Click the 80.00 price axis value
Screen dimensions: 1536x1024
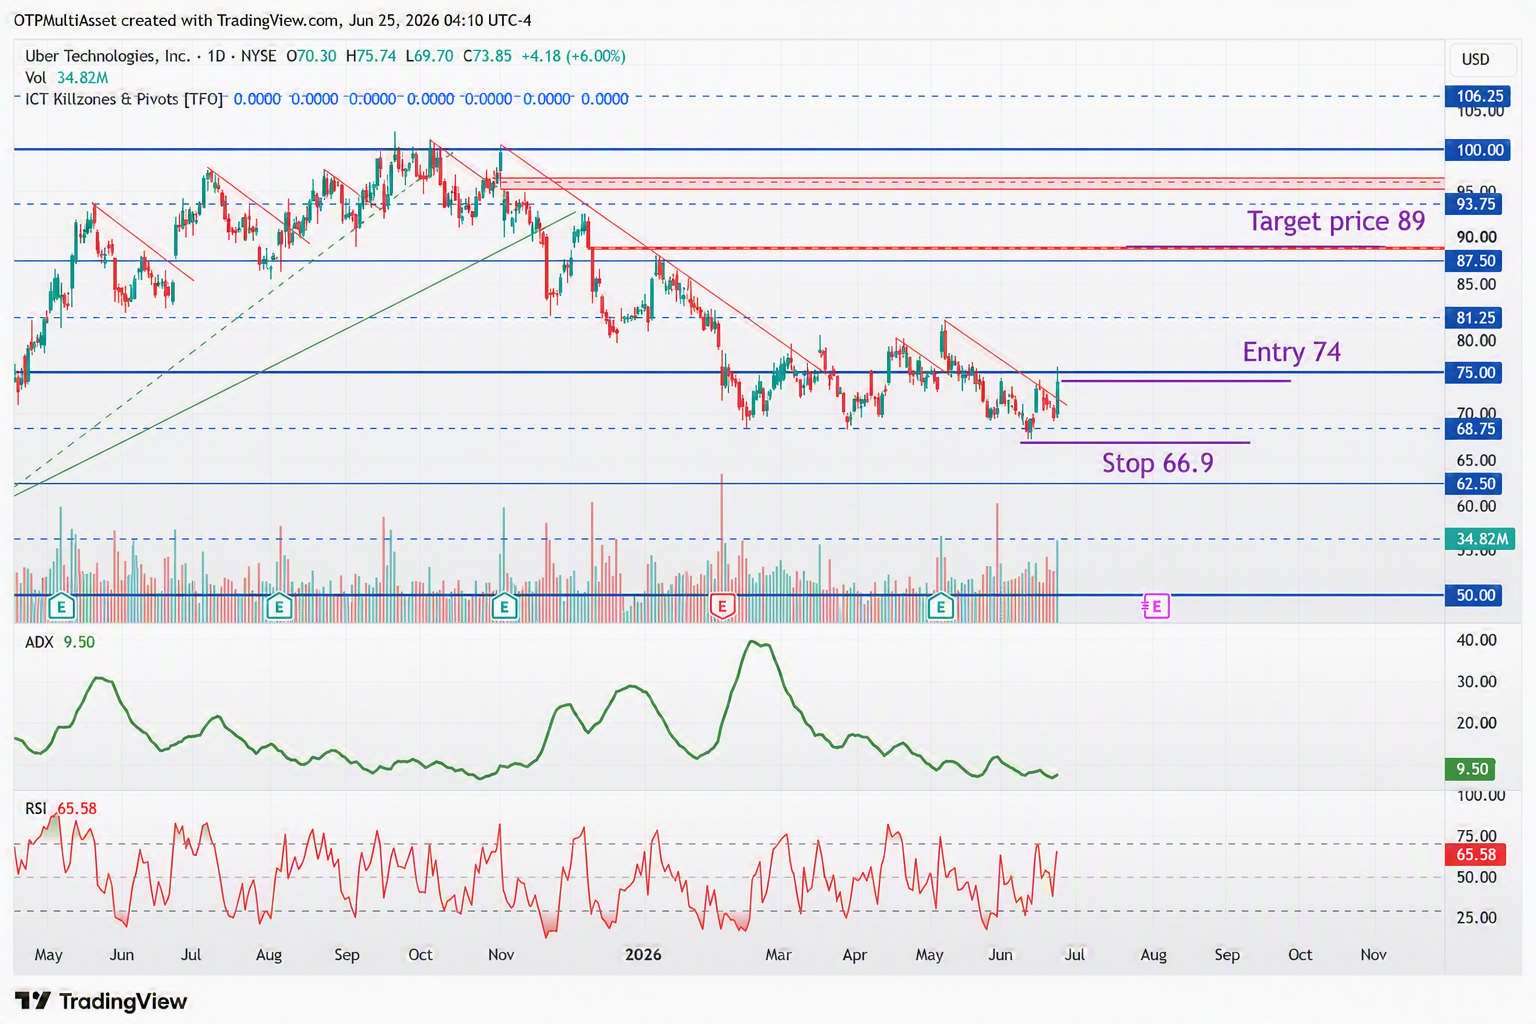tap(1477, 341)
